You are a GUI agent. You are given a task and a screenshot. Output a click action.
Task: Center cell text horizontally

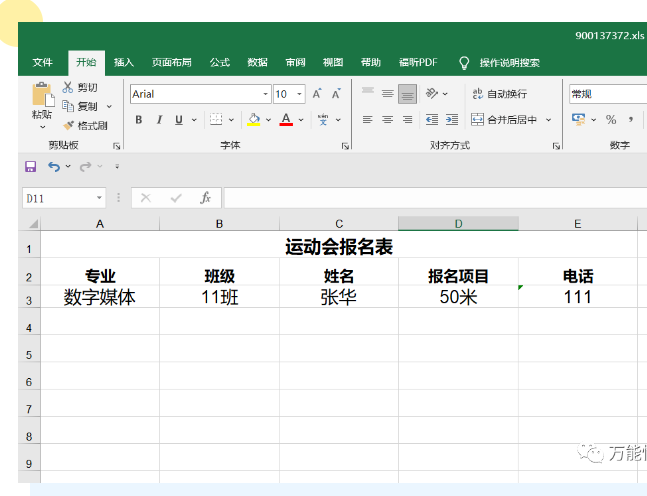click(387, 120)
